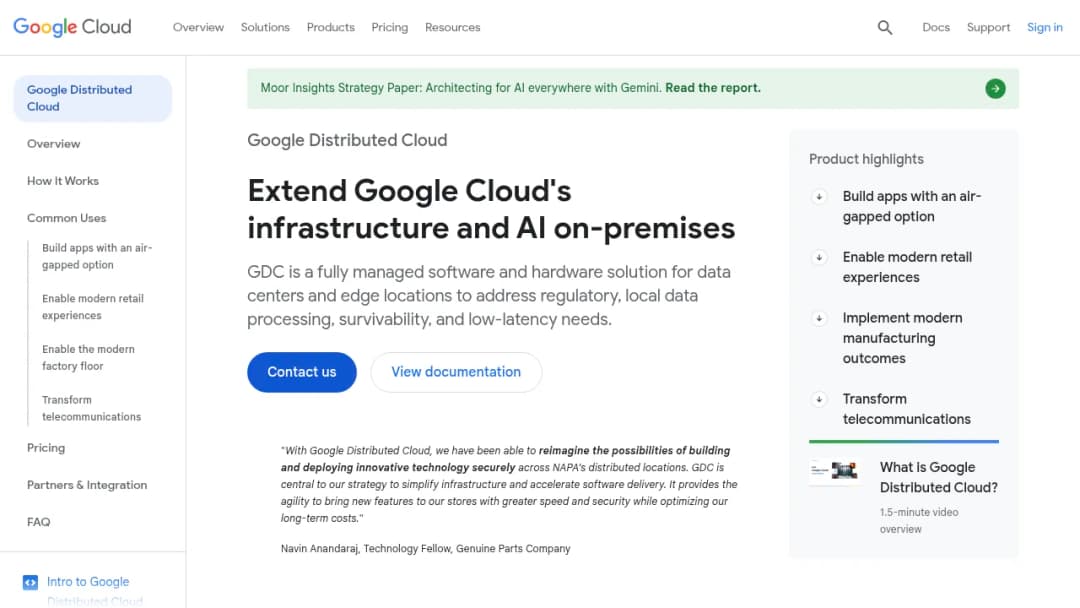Select sidebar item Transform telecommunications
Screen dimensions: 1080x608
point(92,408)
